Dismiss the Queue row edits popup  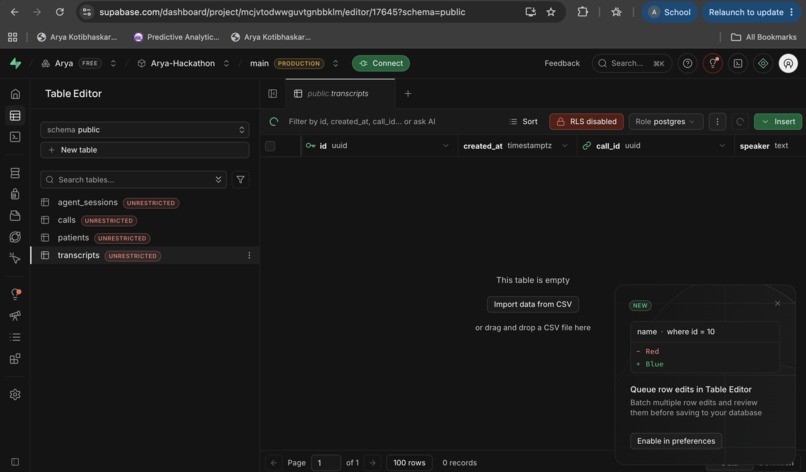pyautogui.click(x=777, y=303)
